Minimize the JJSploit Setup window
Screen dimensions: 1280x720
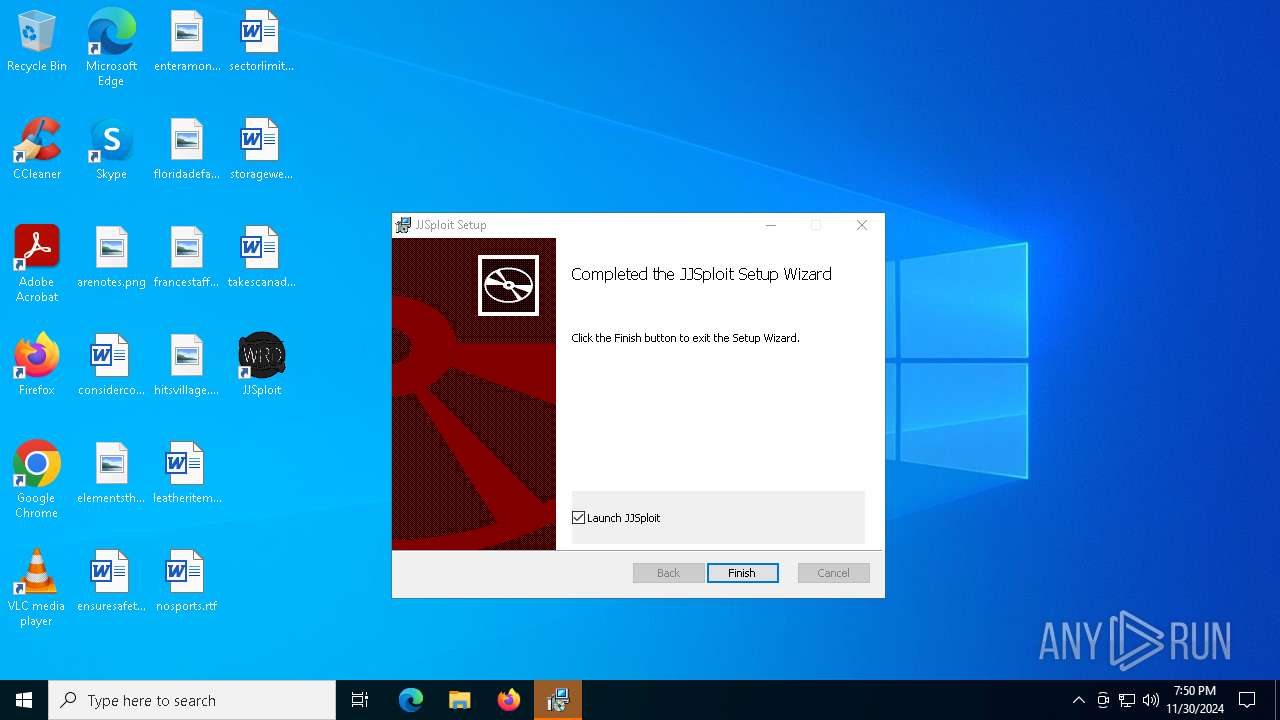771,225
